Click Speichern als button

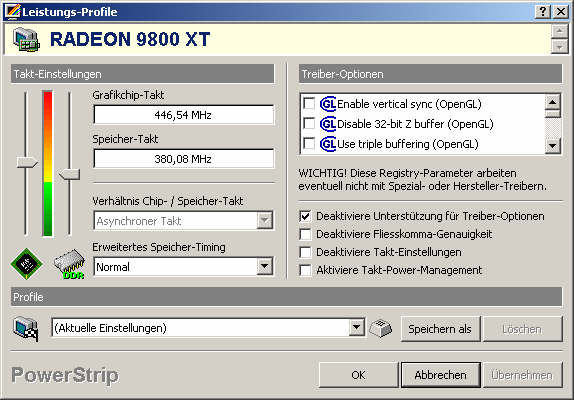tap(440, 329)
